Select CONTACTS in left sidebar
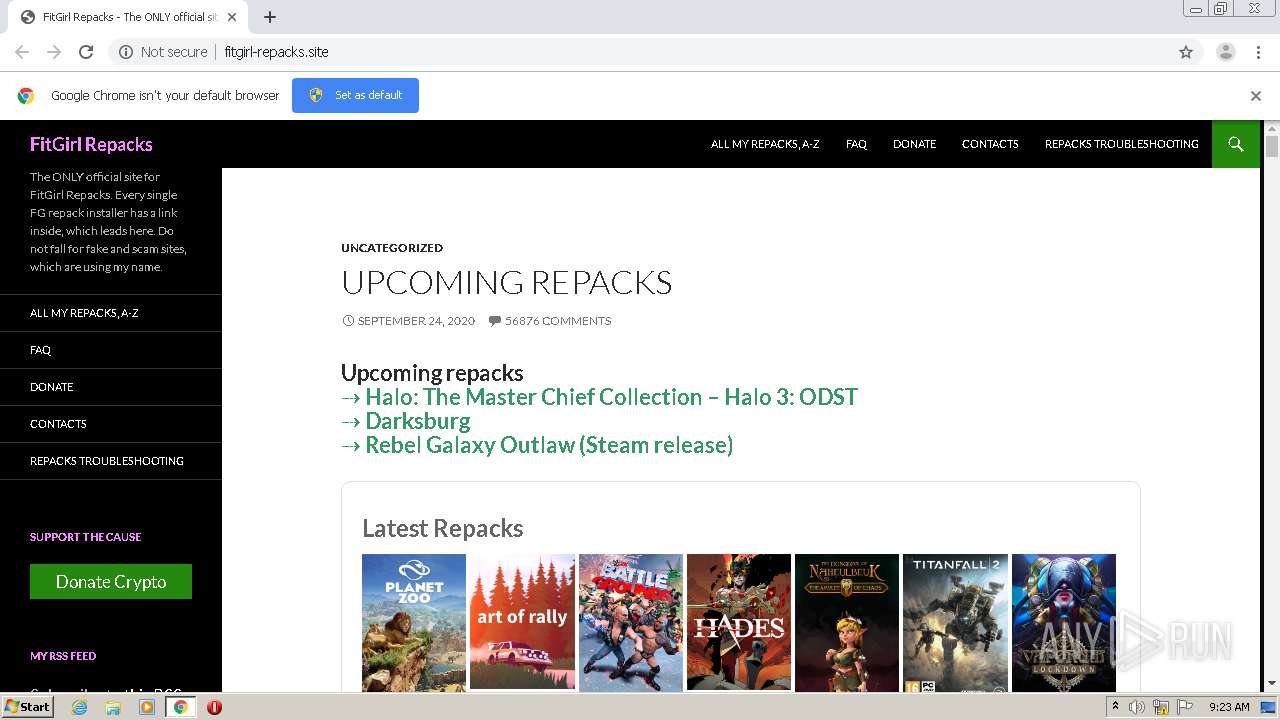This screenshot has height=720, width=1280. (58, 424)
